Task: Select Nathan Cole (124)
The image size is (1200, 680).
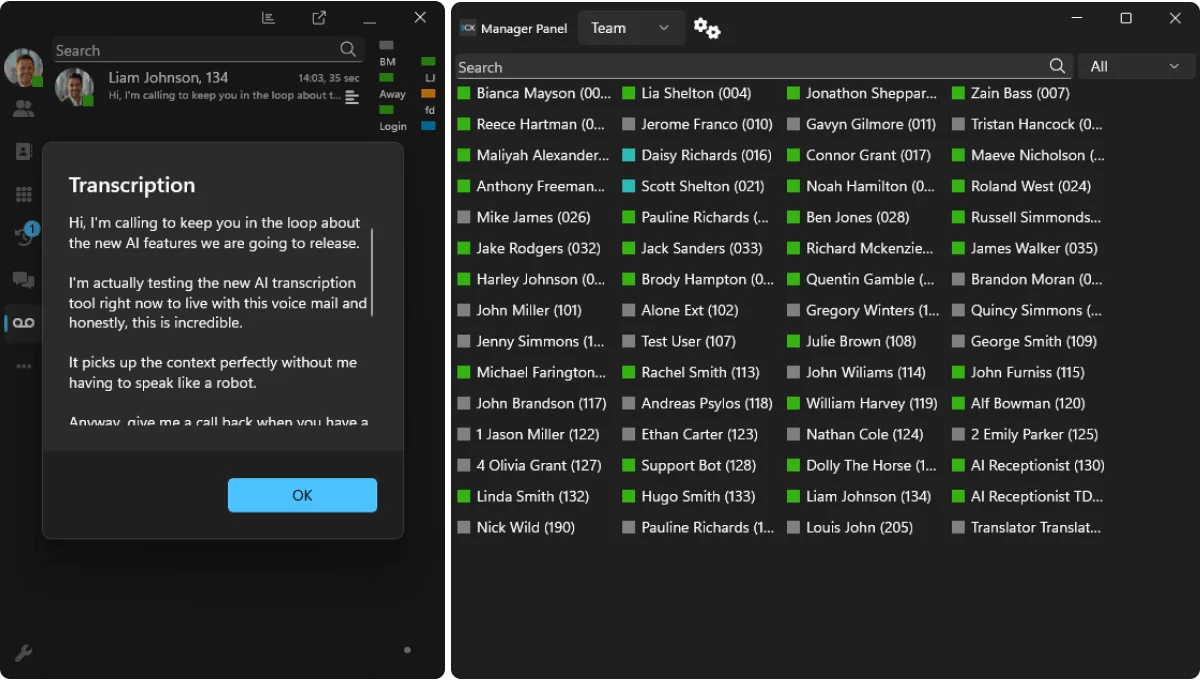Action: 855,434
